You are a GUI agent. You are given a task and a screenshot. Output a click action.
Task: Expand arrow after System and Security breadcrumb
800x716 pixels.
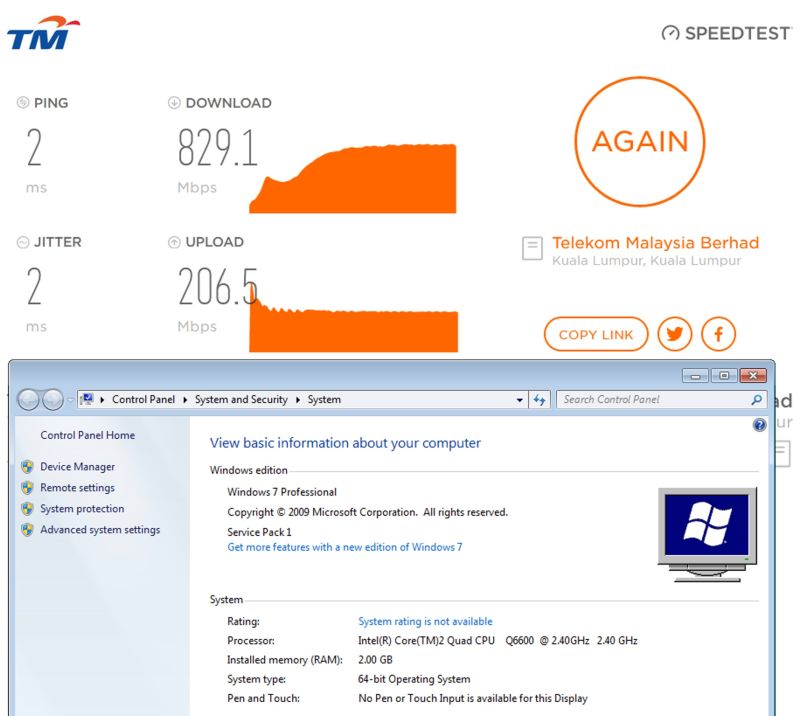coord(298,400)
